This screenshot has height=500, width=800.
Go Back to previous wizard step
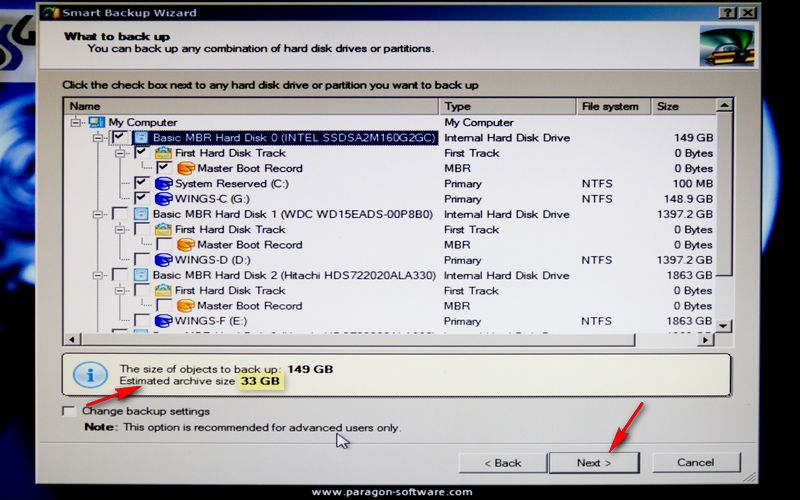point(503,463)
